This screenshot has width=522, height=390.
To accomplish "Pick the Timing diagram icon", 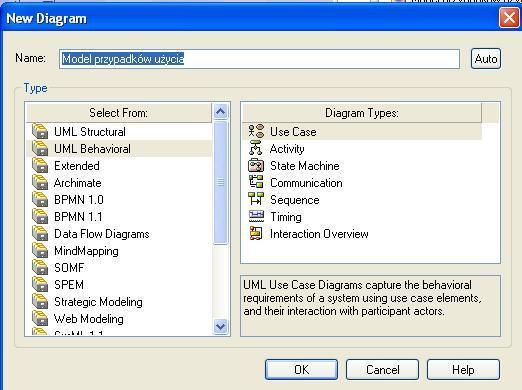I will (256, 216).
